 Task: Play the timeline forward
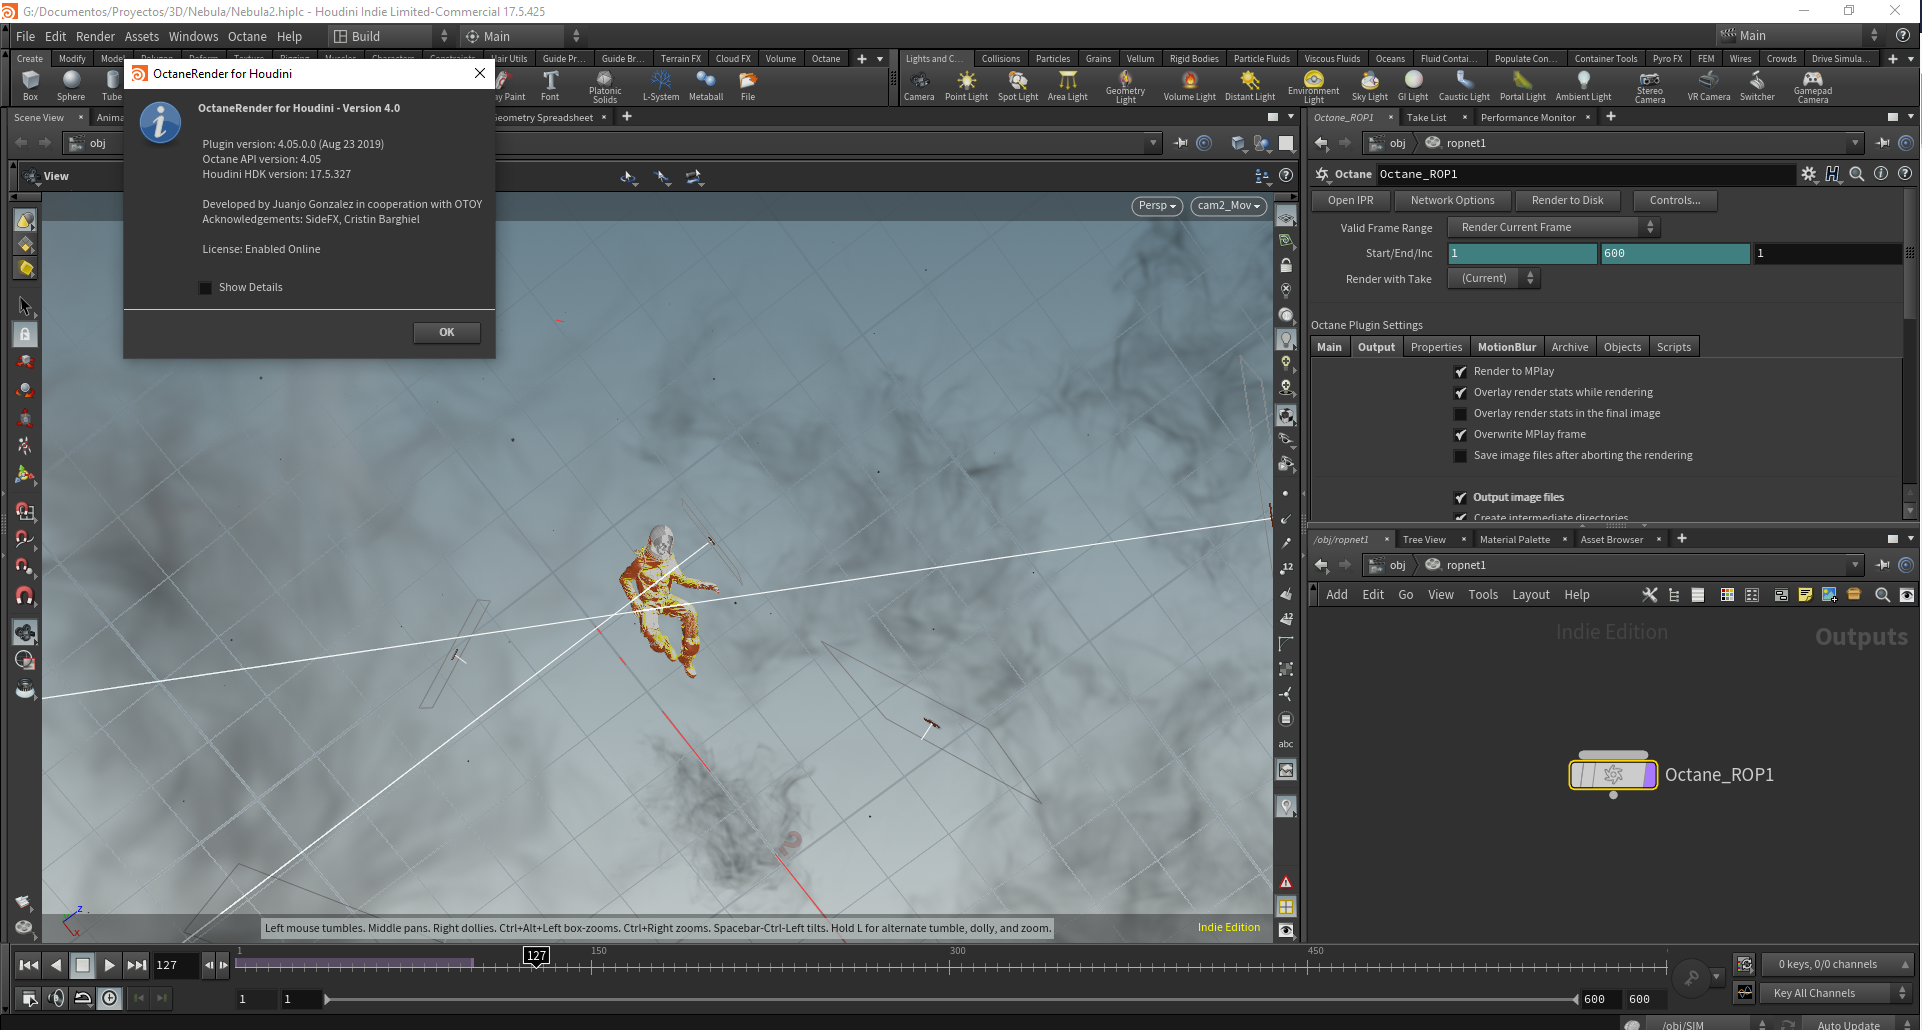pos(110,966)
